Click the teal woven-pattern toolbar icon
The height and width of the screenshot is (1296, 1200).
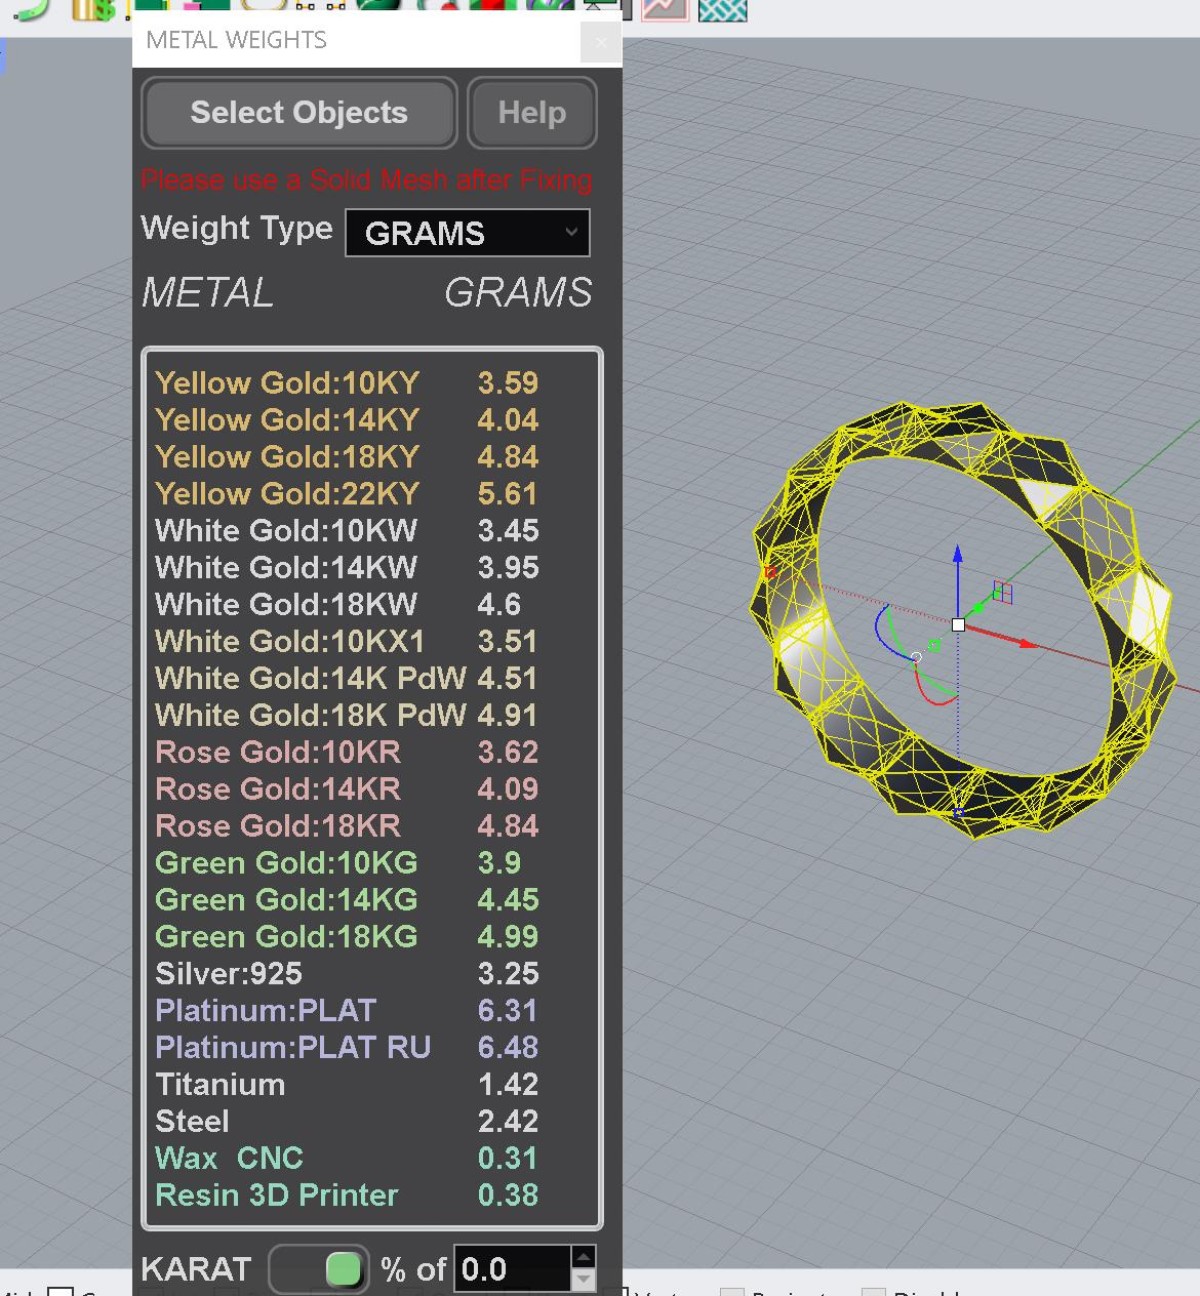click(x=723, y=10)
